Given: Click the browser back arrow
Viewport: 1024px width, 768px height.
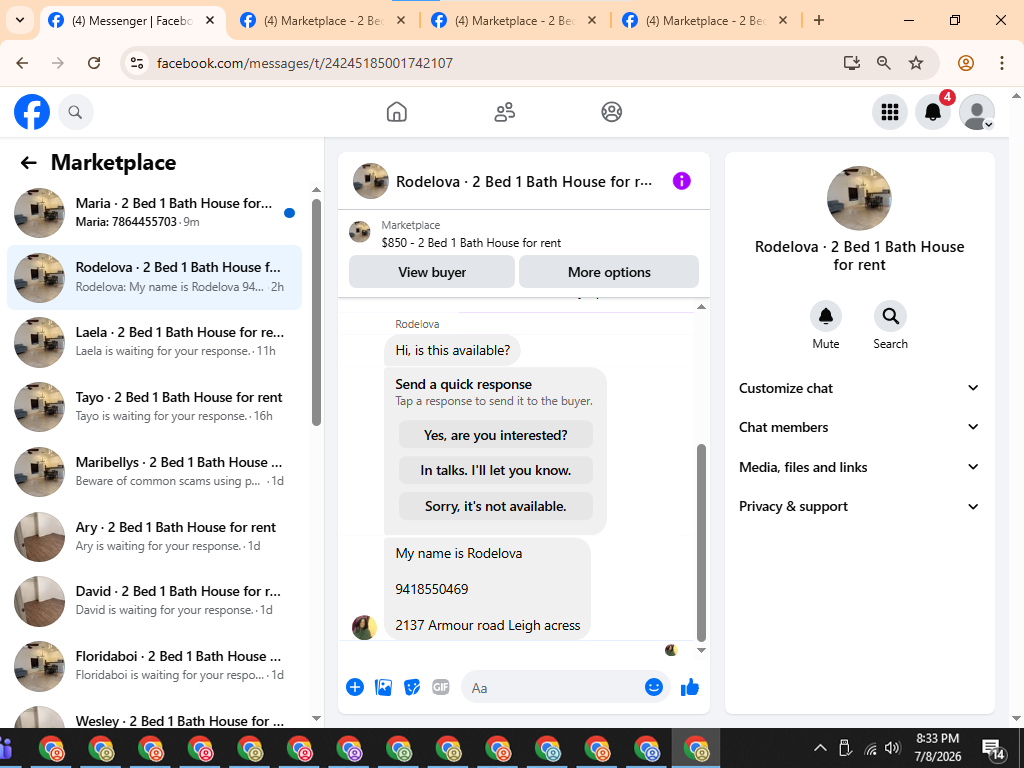Looking at the screenshot, I should (22, 63).
